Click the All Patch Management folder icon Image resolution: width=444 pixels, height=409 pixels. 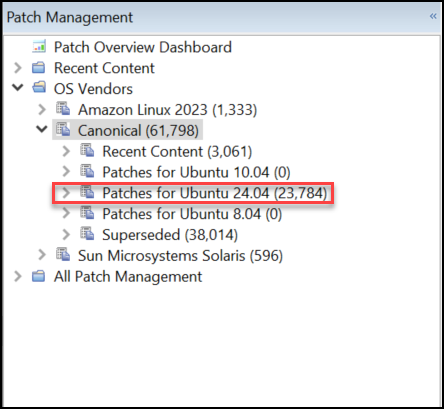(39, 276)
